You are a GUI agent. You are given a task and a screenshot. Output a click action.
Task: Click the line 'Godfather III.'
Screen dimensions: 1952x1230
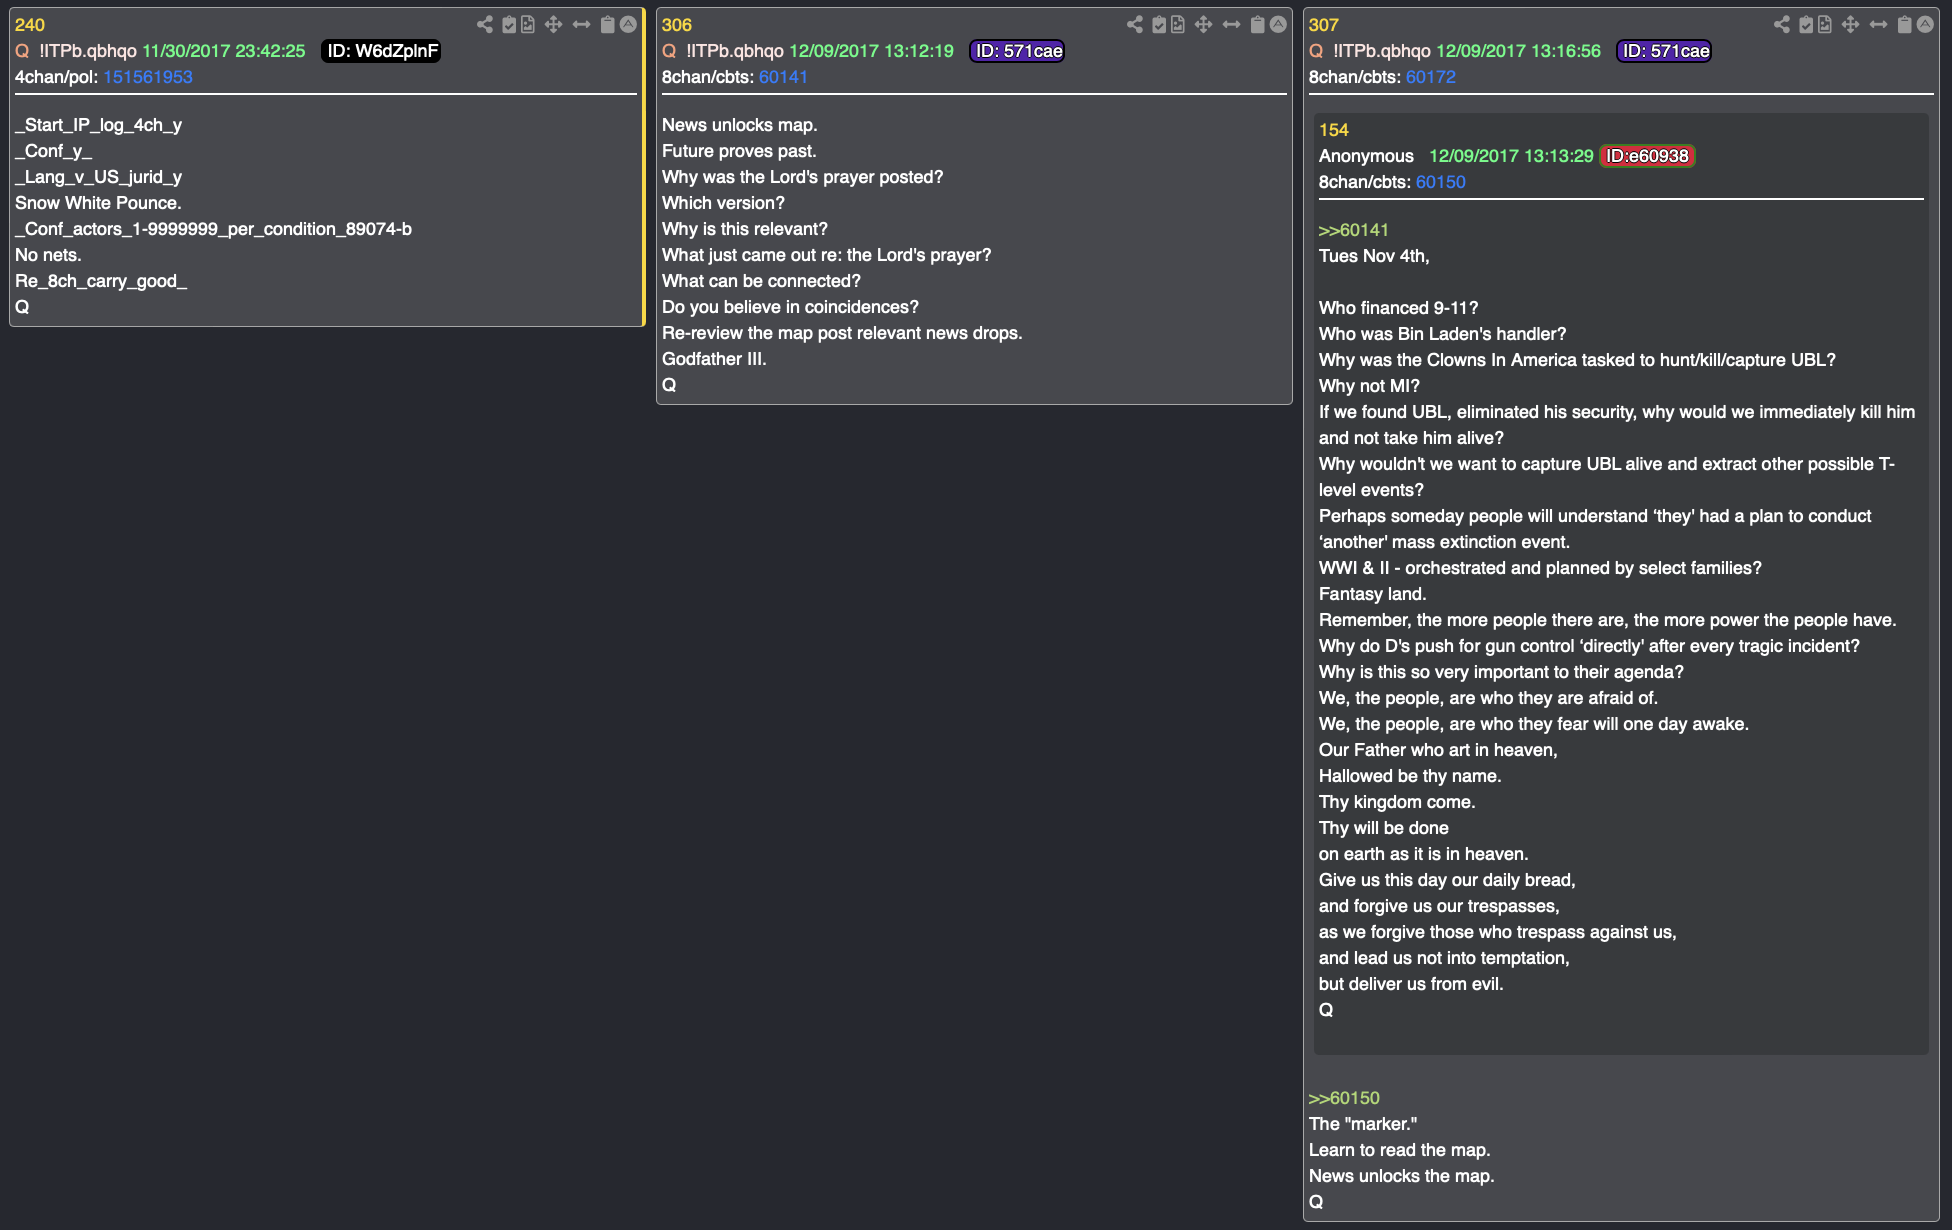714,359
